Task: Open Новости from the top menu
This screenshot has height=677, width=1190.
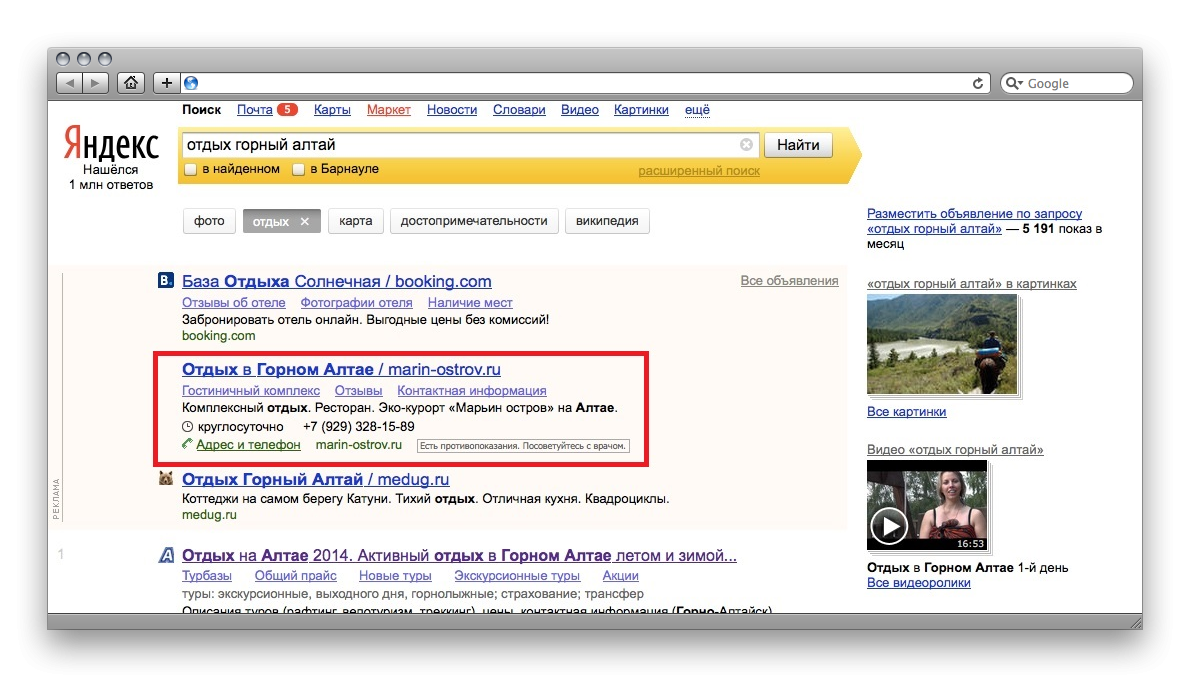Action: 452,109
